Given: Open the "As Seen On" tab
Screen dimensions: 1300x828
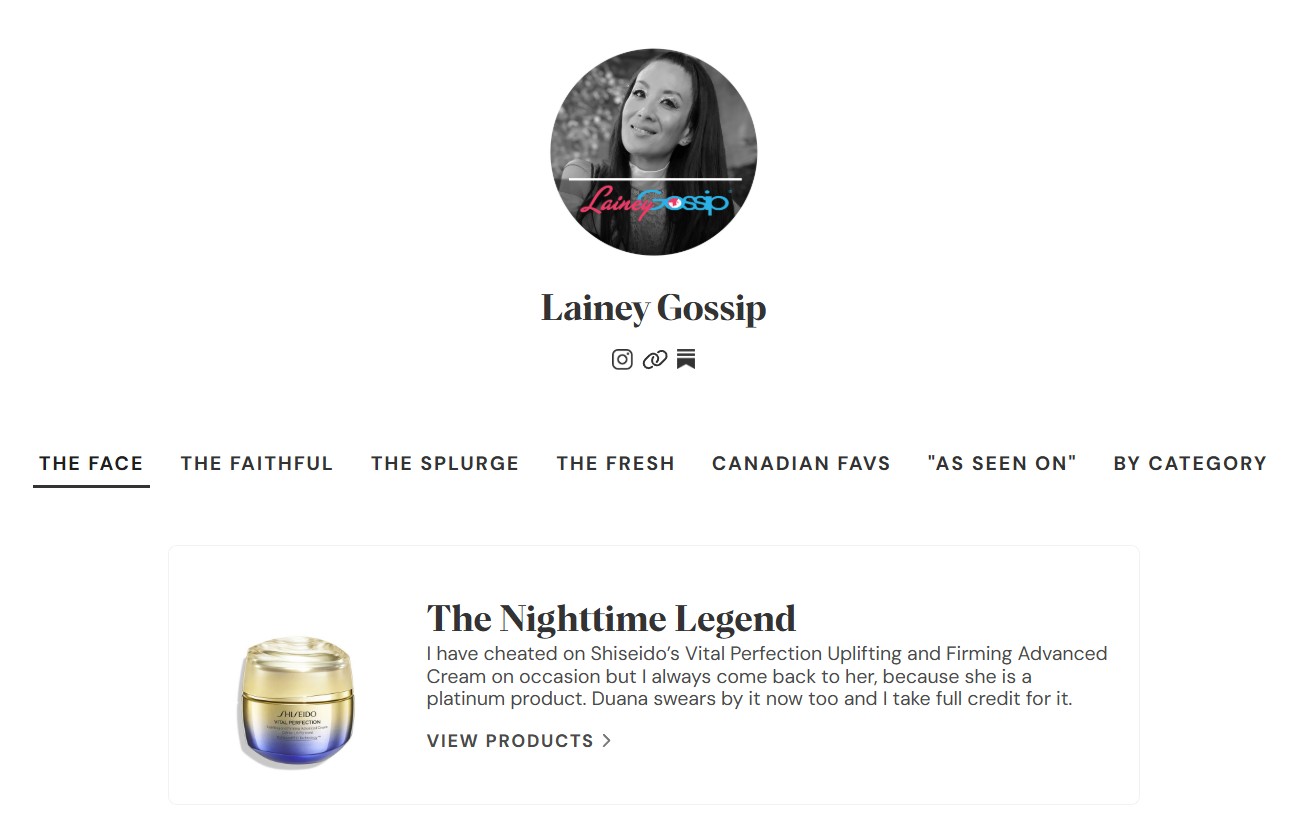Looking at the screenshot, I should [1002, 463].
